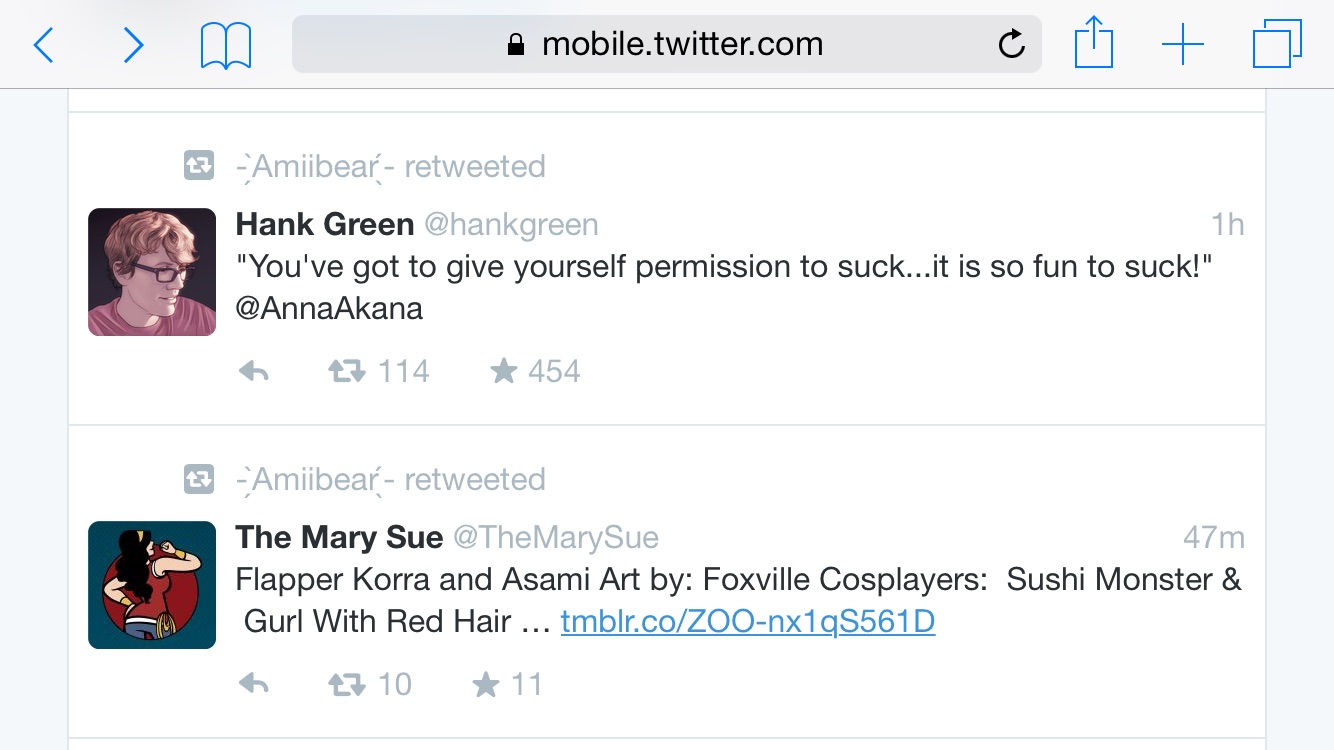Viewport: 1334px width, 750px height.
Task: Open the Safari share sheet icon
Action: click(x=1094, y=44)
